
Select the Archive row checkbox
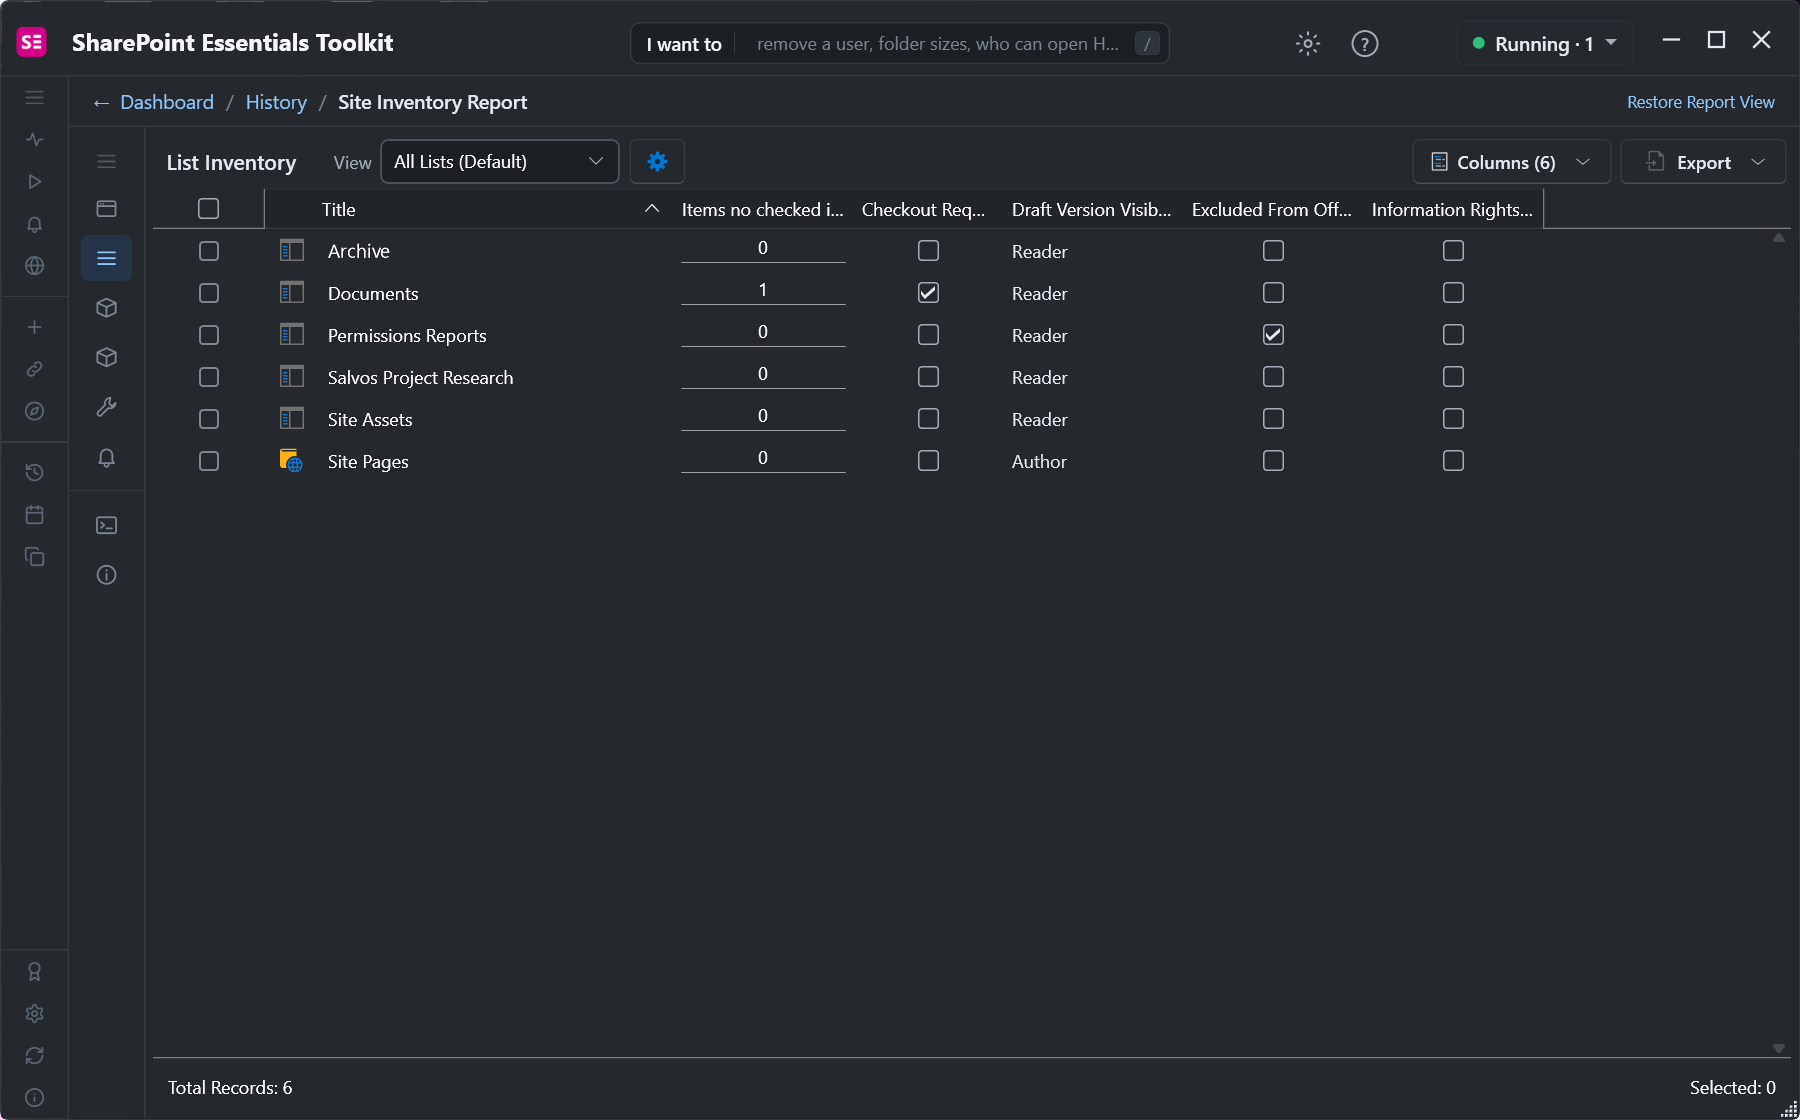209,251
